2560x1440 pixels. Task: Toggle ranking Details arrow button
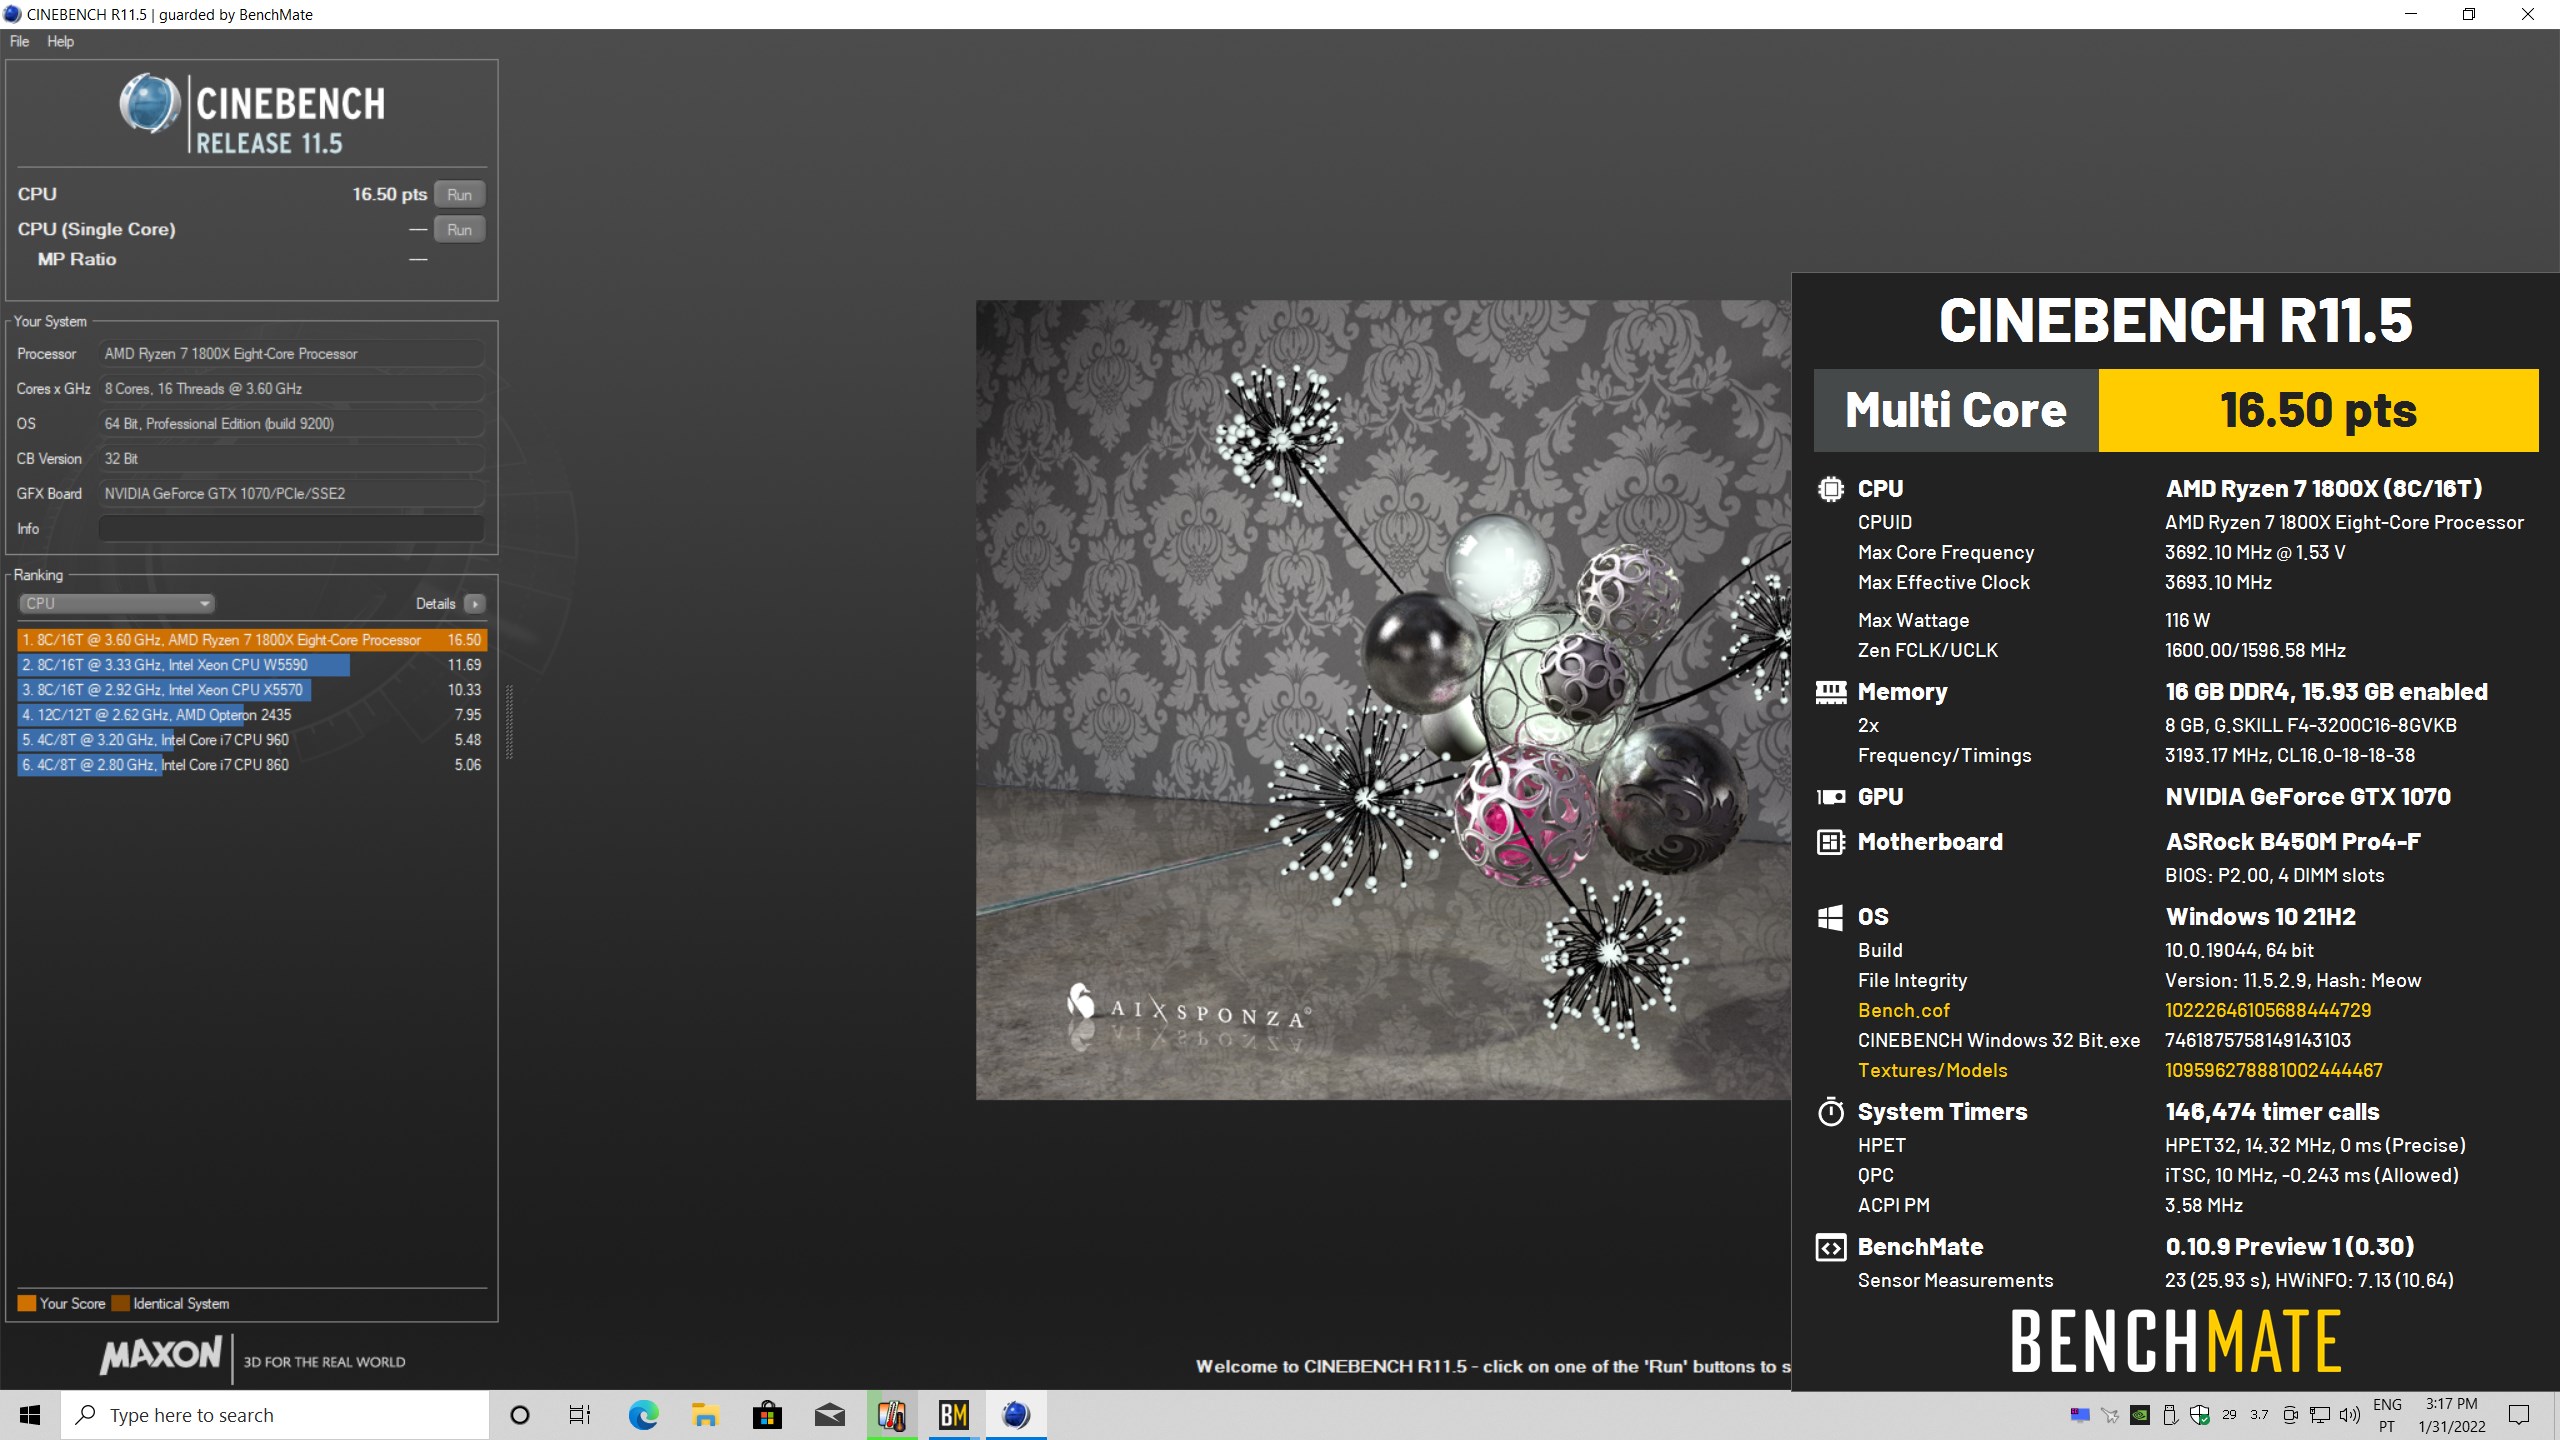tap(475, 603)
